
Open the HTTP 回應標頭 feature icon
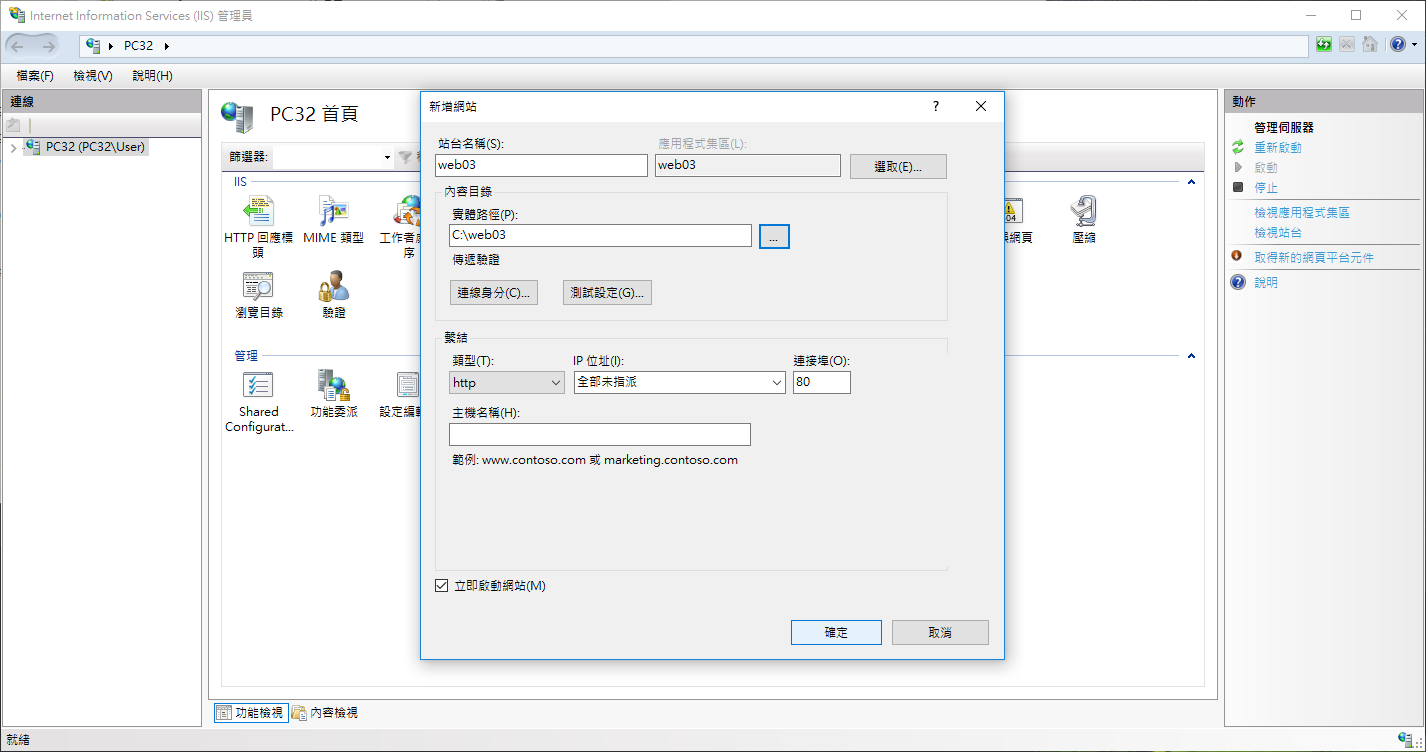pyautogui.click(x=258, y=212)
